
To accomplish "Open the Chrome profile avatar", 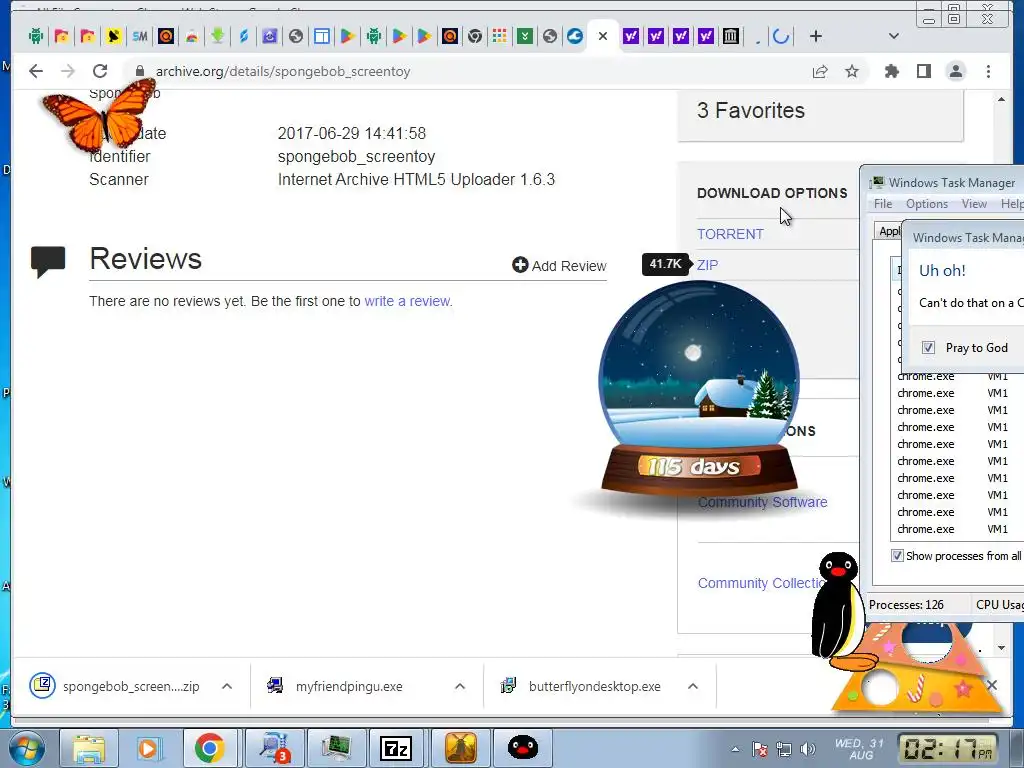I will click(x=956, y=71).
